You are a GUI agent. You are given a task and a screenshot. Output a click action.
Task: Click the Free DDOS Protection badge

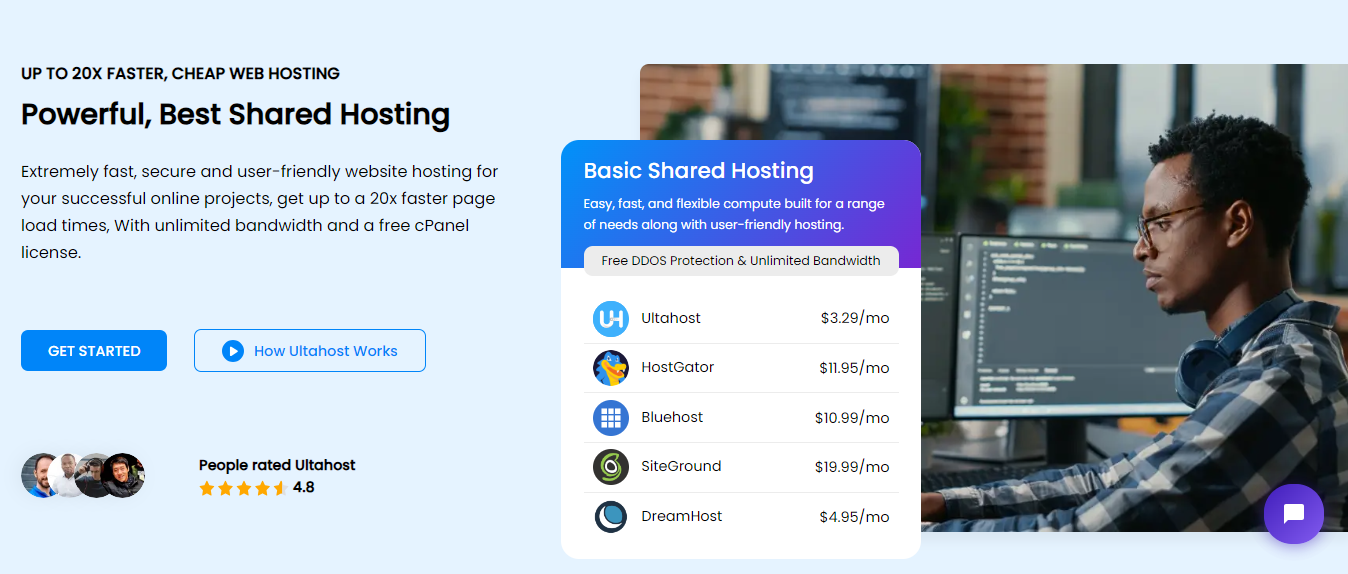coord(741,260)
